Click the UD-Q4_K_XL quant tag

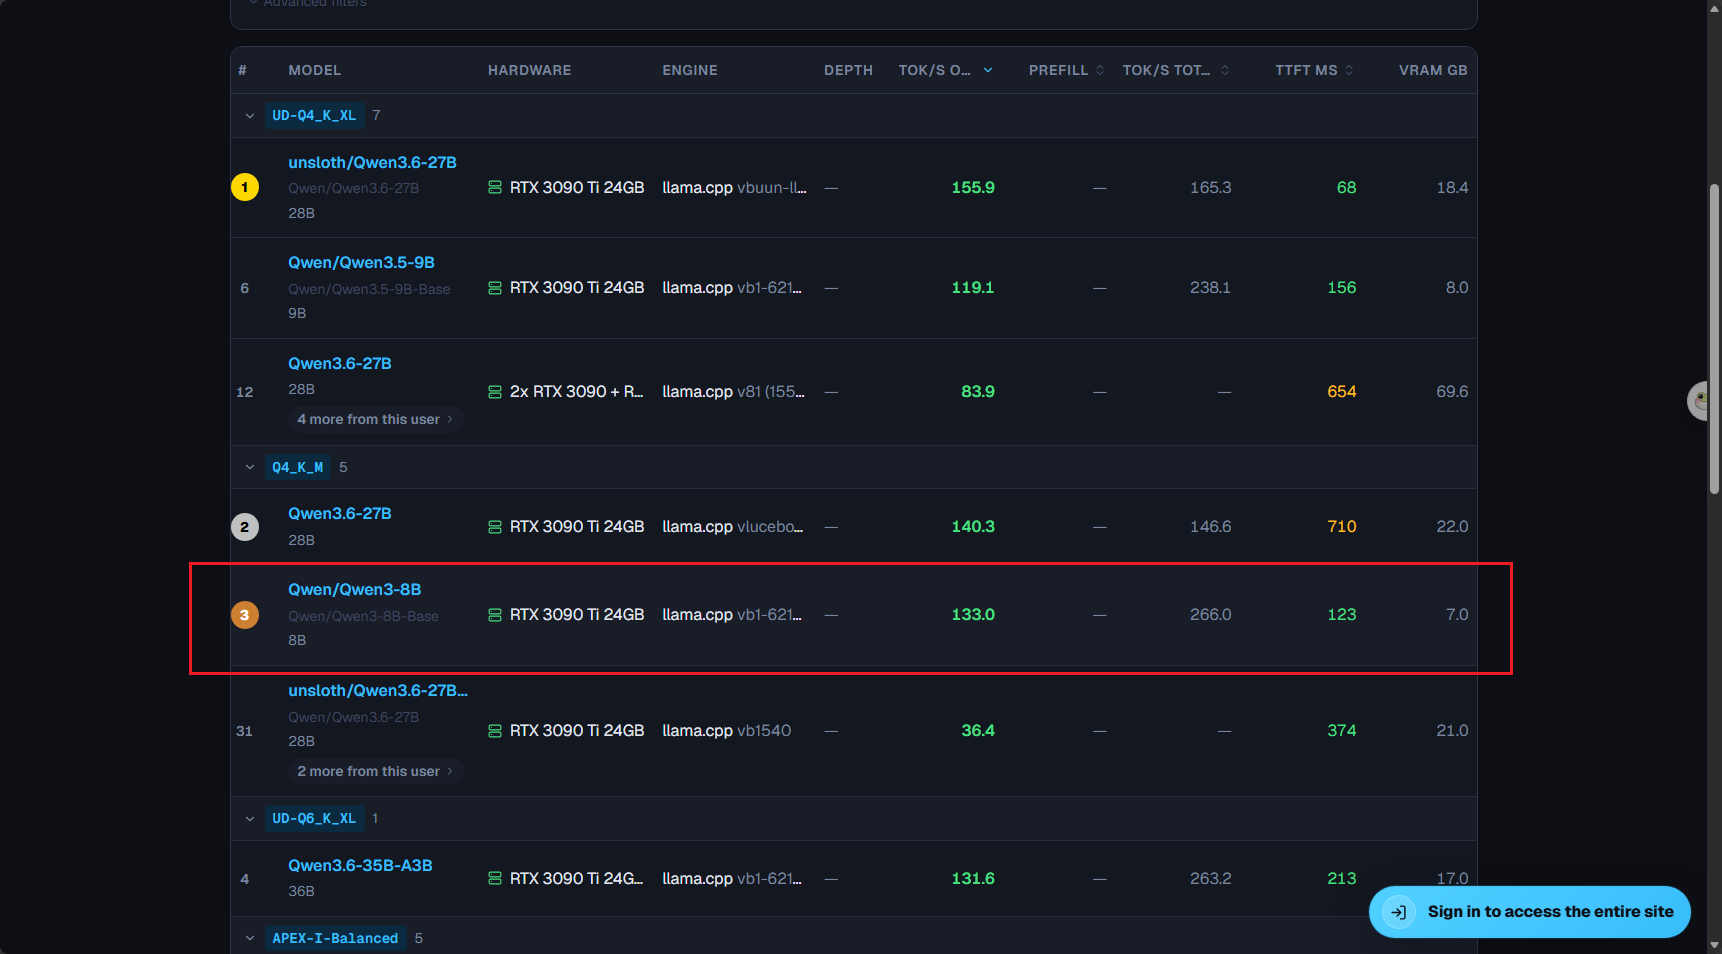click(x=314, y=116)
